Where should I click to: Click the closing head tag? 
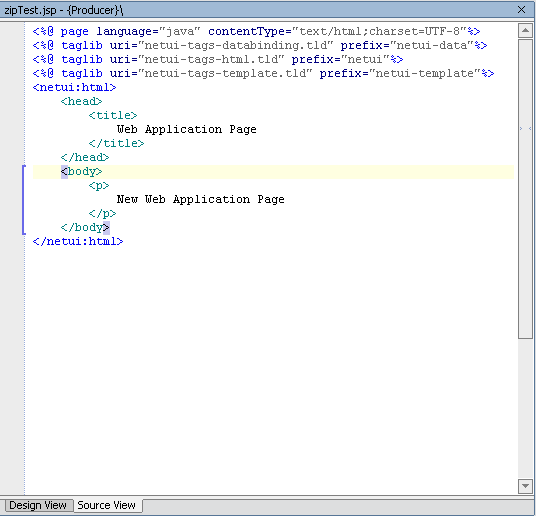(85, 158)
